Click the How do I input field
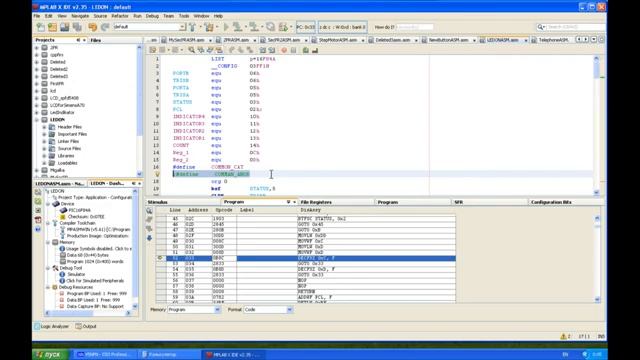640x360 pixels. coord(415,27)
